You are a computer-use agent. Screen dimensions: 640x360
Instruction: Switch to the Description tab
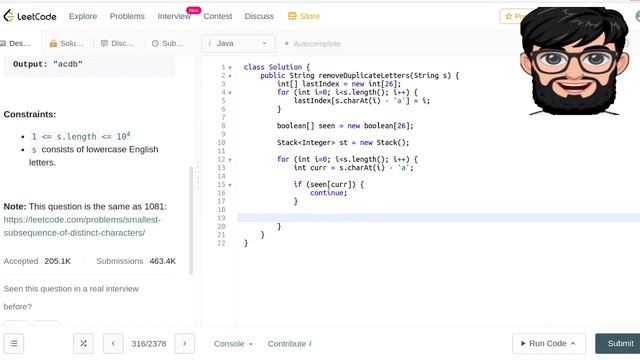[16, 43]
